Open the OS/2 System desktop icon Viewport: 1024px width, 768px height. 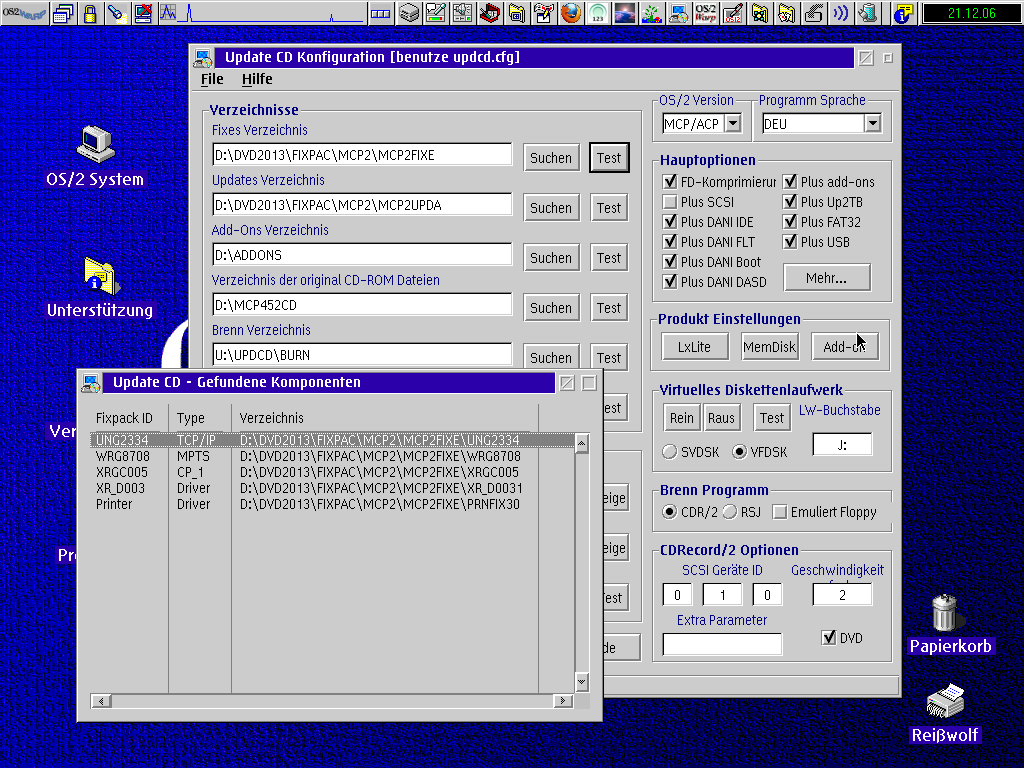(x=95, y=144)
